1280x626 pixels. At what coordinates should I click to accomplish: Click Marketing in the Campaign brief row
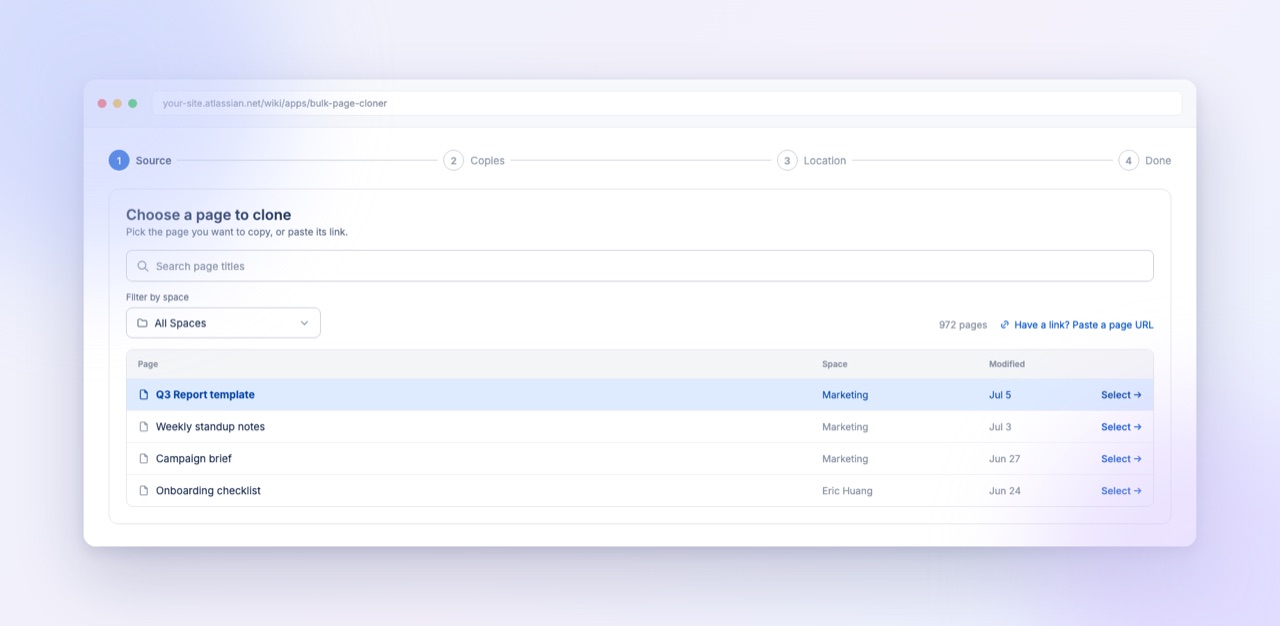[845, 459]
